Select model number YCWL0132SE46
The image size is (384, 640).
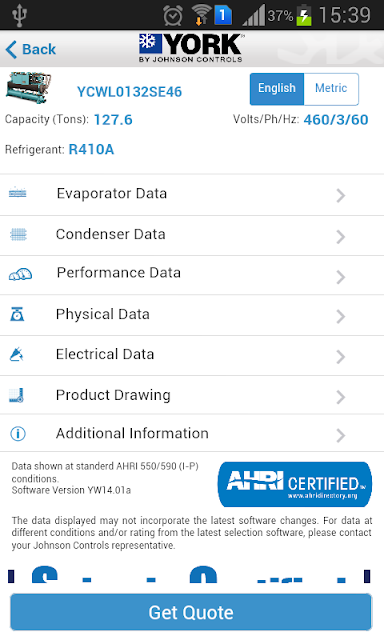pos(129,92)
